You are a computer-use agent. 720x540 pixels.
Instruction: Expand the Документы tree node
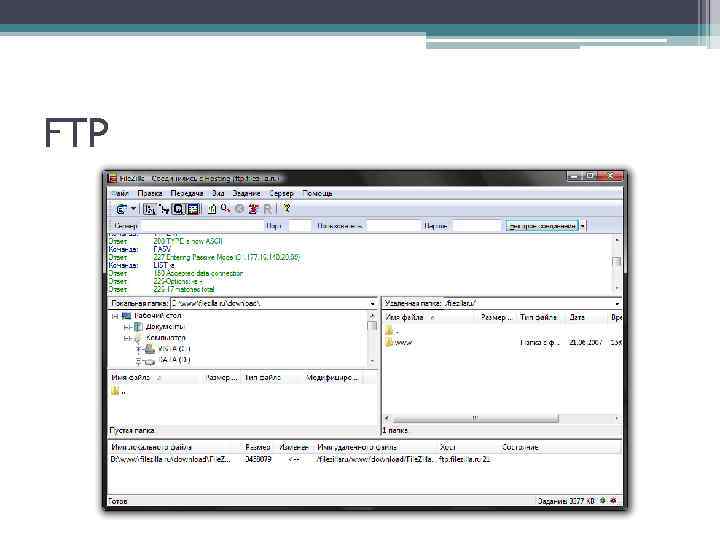click(127, 327)
